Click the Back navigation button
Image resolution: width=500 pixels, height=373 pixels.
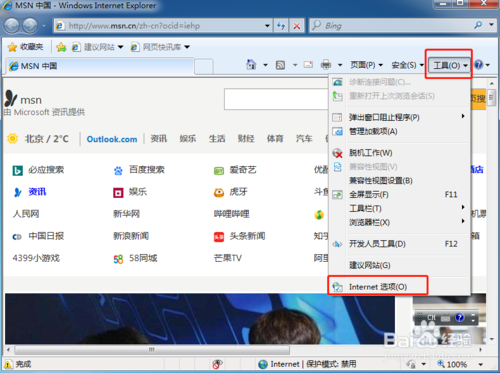point(12,25)
